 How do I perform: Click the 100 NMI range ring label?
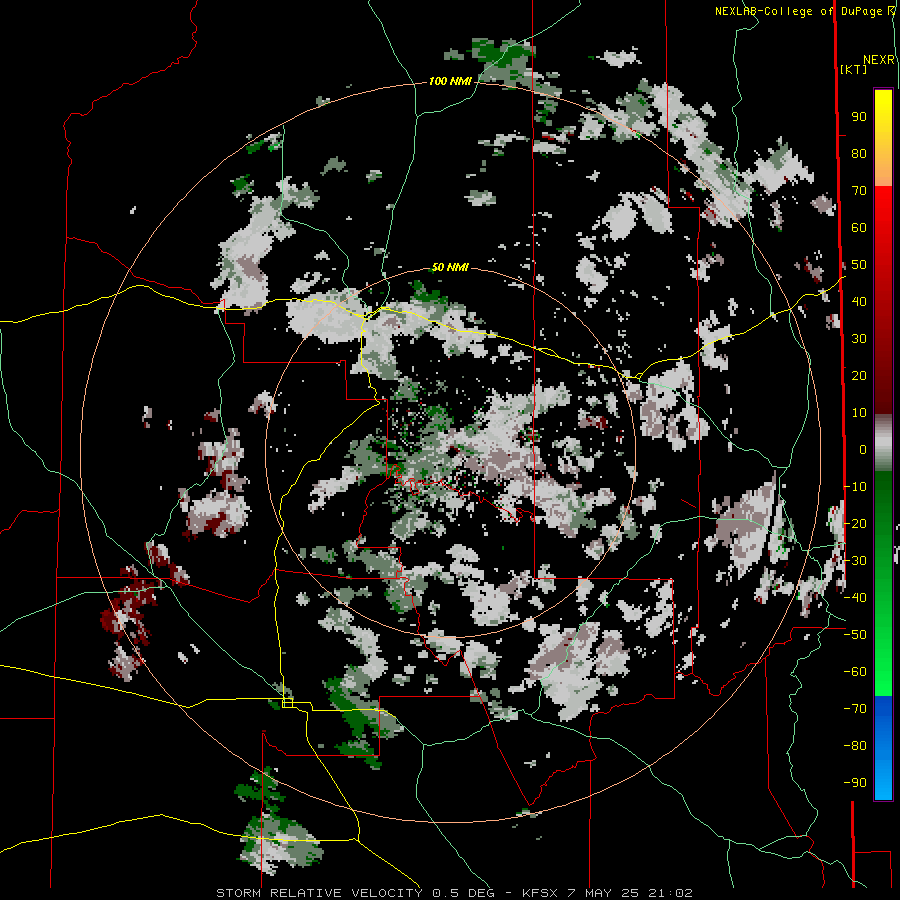(x=450, y=81)
